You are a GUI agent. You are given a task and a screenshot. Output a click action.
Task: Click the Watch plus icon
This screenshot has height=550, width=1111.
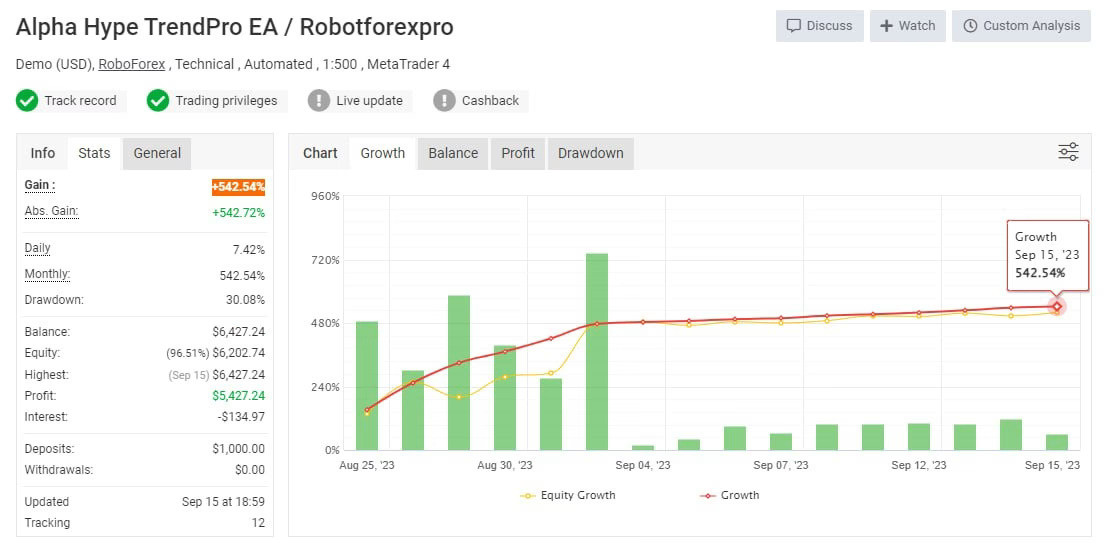click(x=886, y=26)
